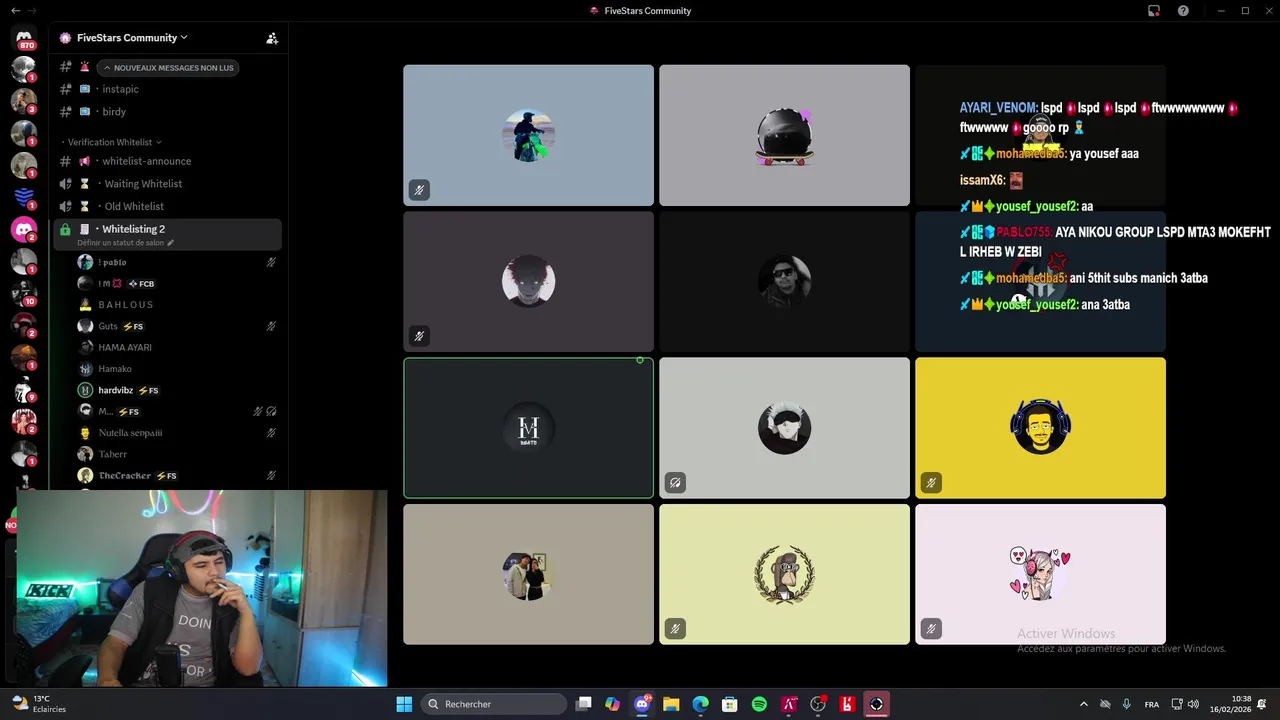Open the pink hearts anime avatar tile
The width and height of the screenshot is (1280, 720).
1040,574
